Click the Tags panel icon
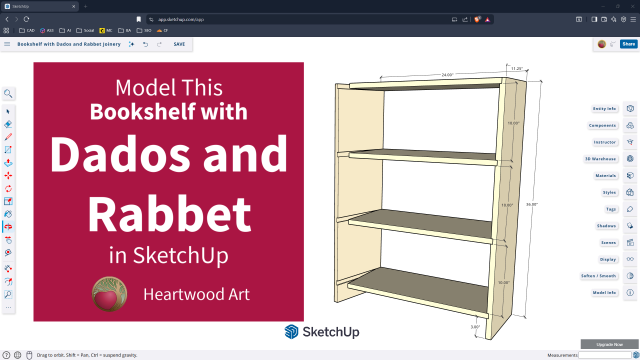The height and width of the screenshot is (360, 640). 630,209
